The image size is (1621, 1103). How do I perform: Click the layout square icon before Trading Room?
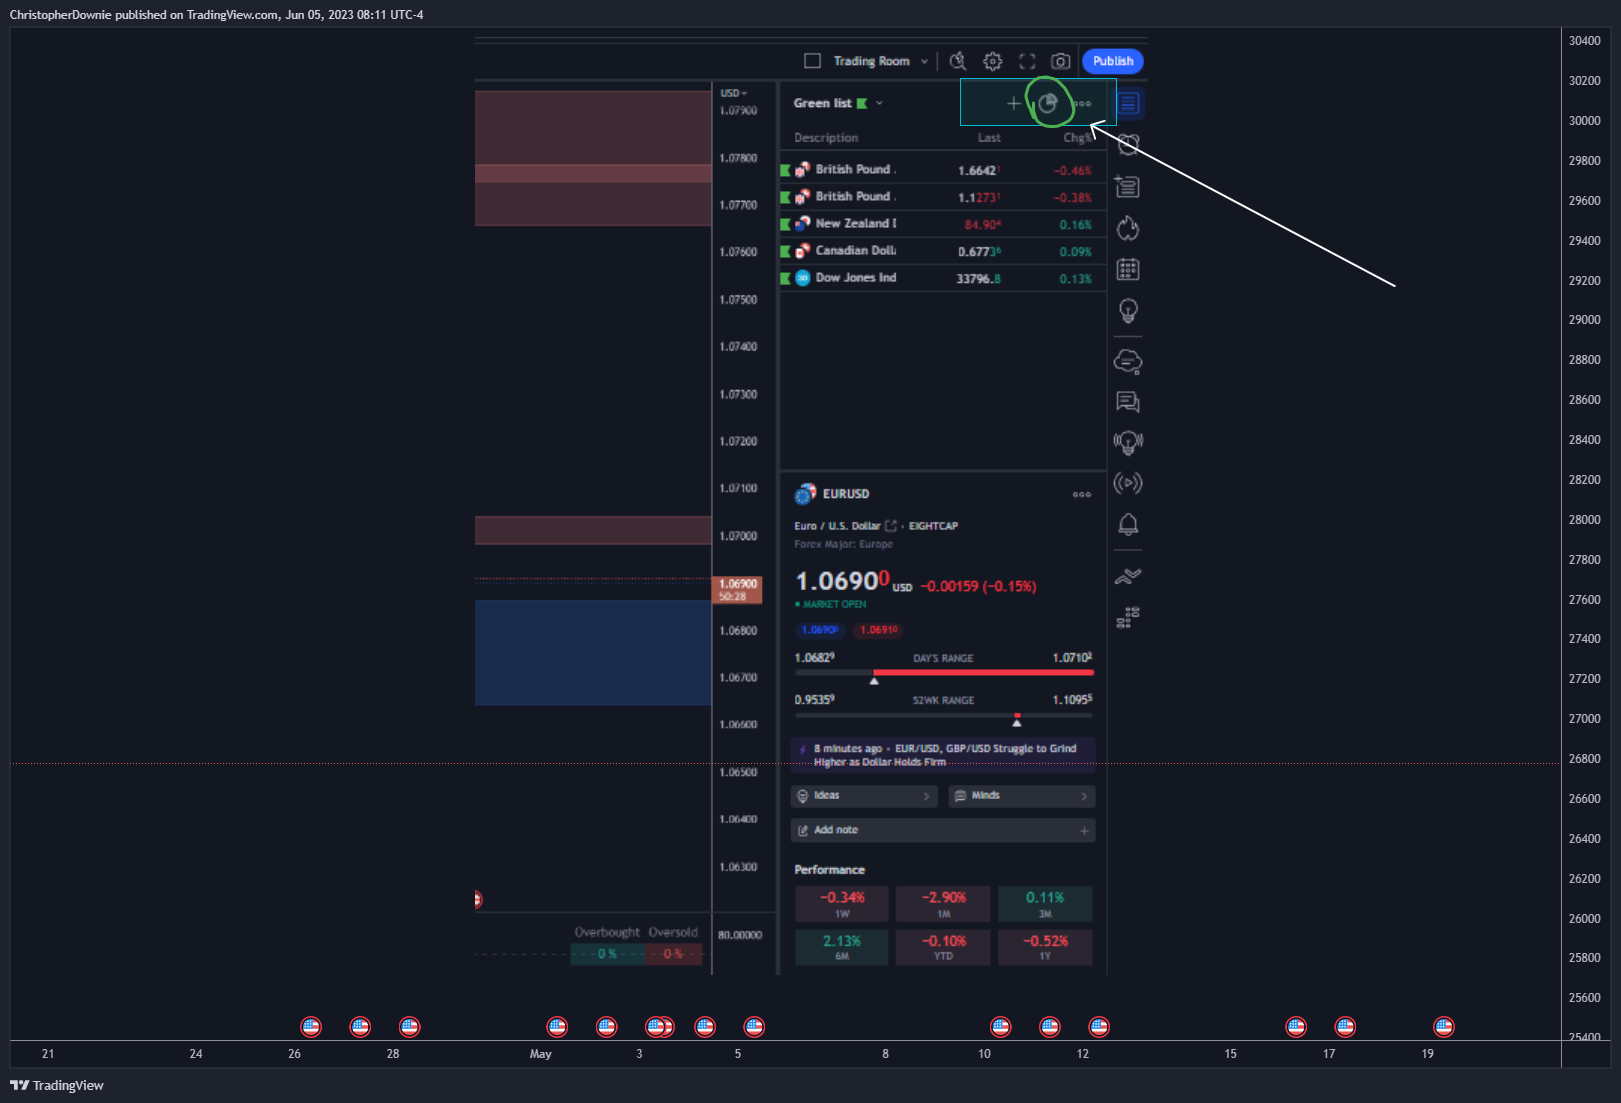click(813, 61)
